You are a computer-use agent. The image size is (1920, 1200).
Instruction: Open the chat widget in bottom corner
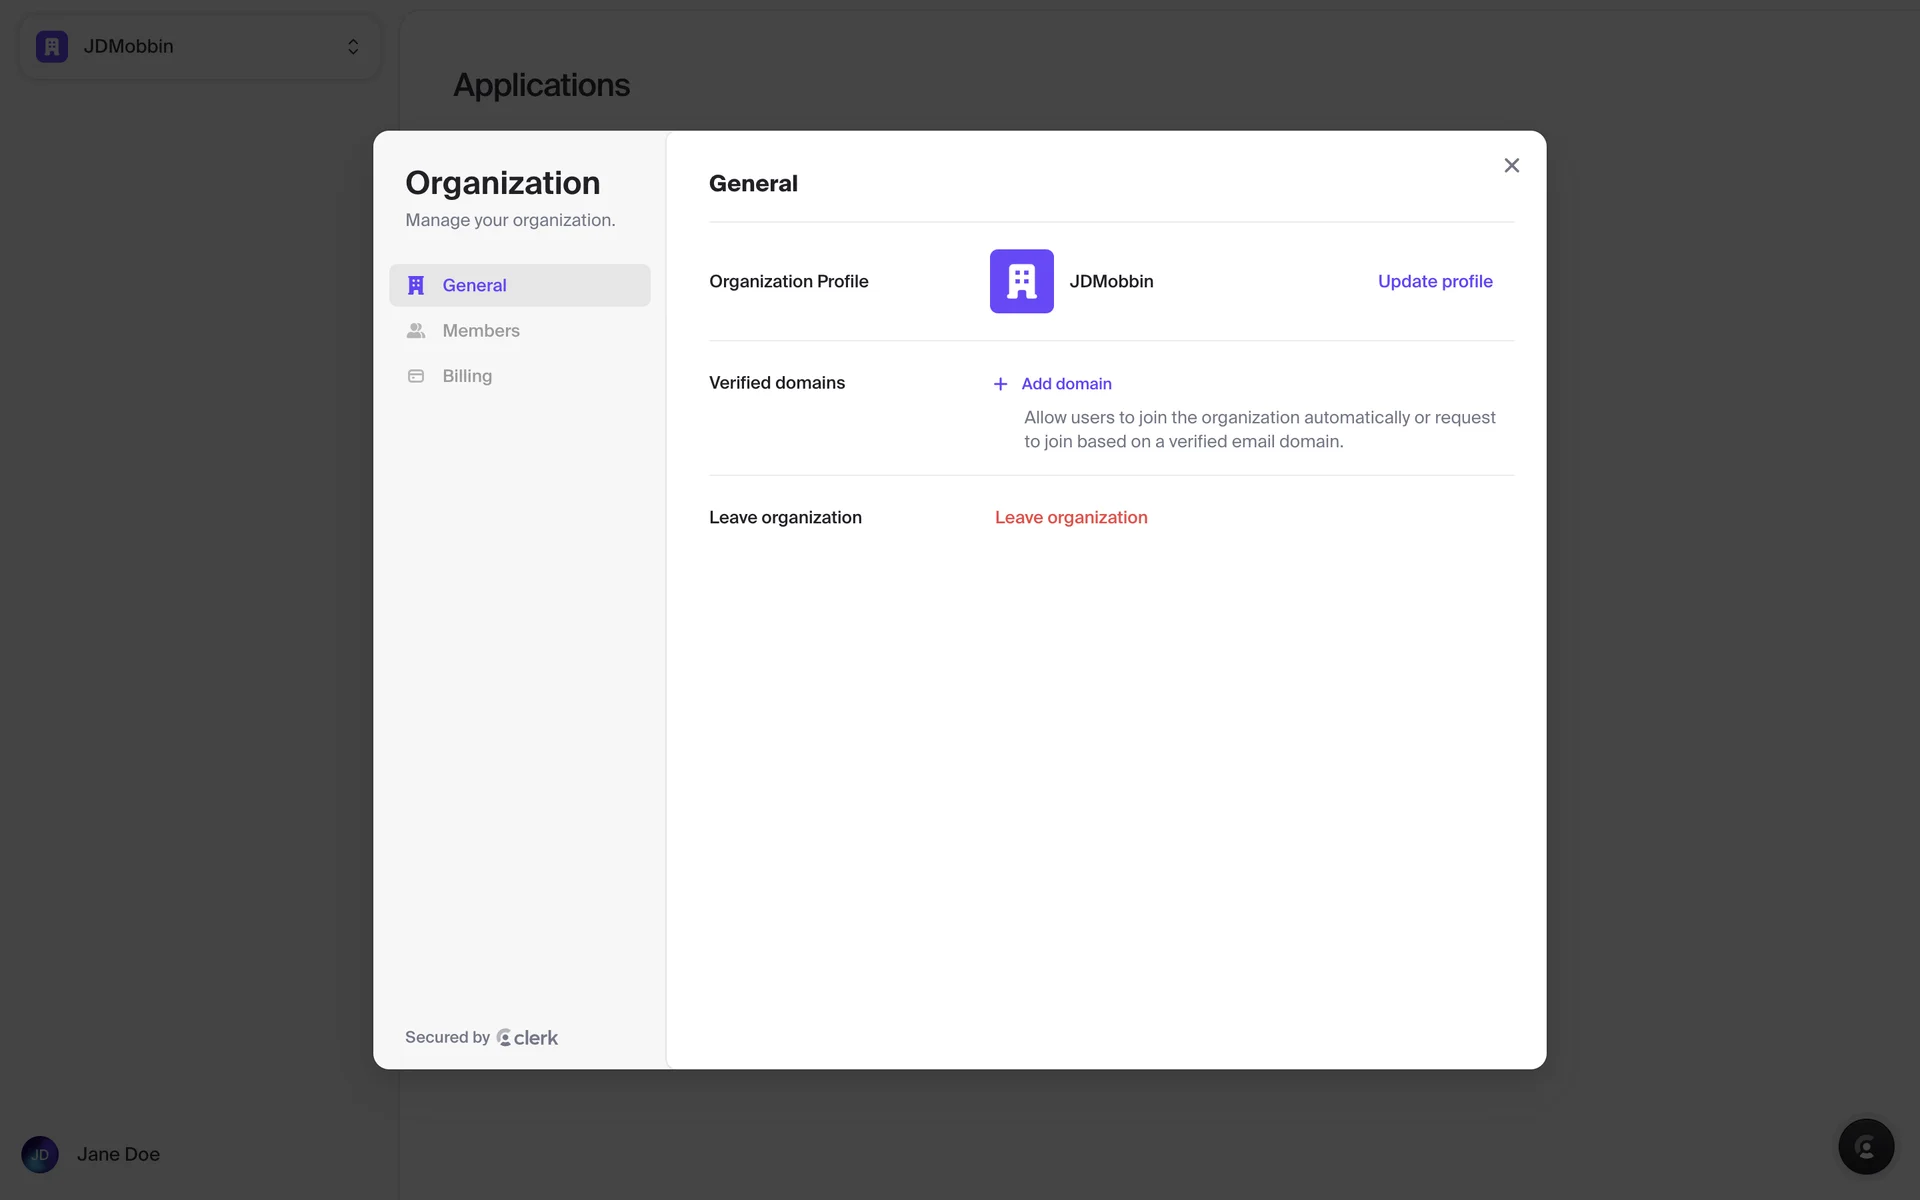pyautogui.click(x=1865, y=1147)
